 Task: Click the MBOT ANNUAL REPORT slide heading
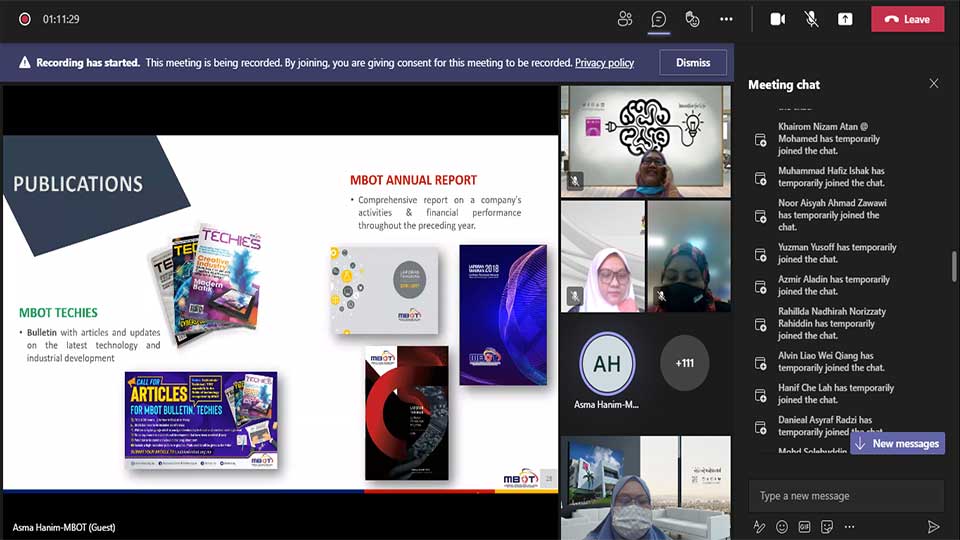click(x=413, y=180)
